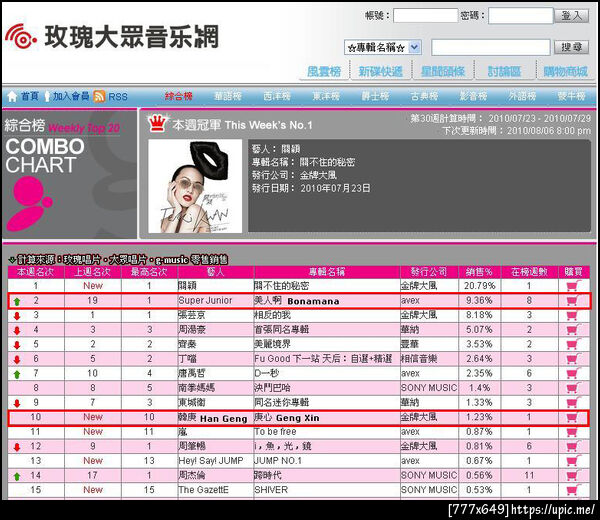The image size is (600, 520).
Task: Focus the search keyword input field
Action: (x=491, y=47)
